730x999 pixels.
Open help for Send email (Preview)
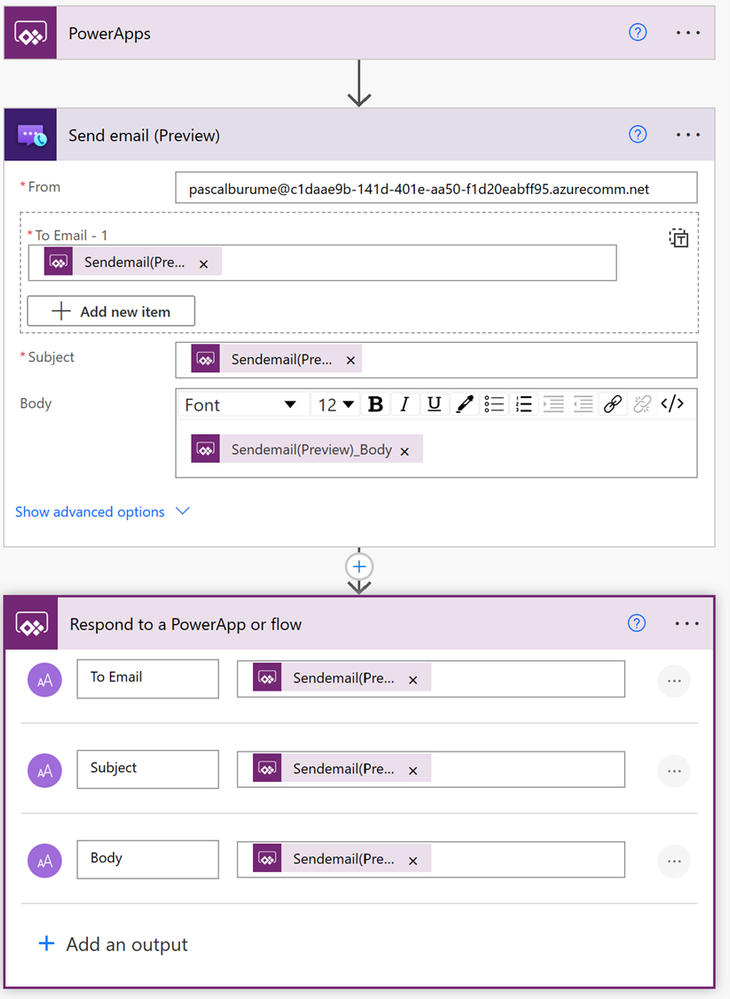(637, 134)
